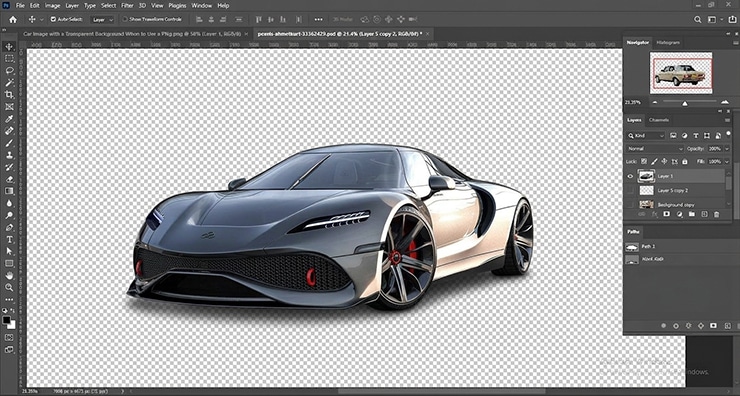The width and height of the screenshot is (740, 396).
Task: Toggle lock all padlock button
Action: point(685,161)
